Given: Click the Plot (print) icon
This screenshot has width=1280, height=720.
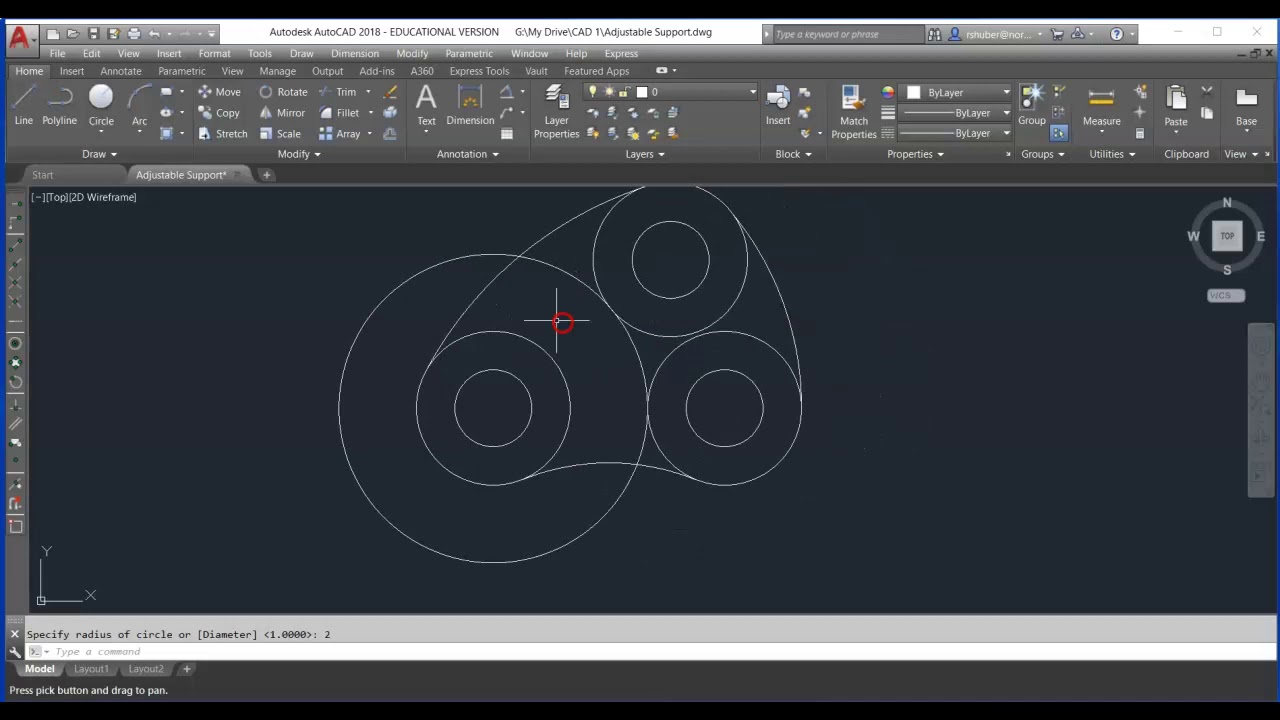Looking at the screenshot, I should point(134,34).
